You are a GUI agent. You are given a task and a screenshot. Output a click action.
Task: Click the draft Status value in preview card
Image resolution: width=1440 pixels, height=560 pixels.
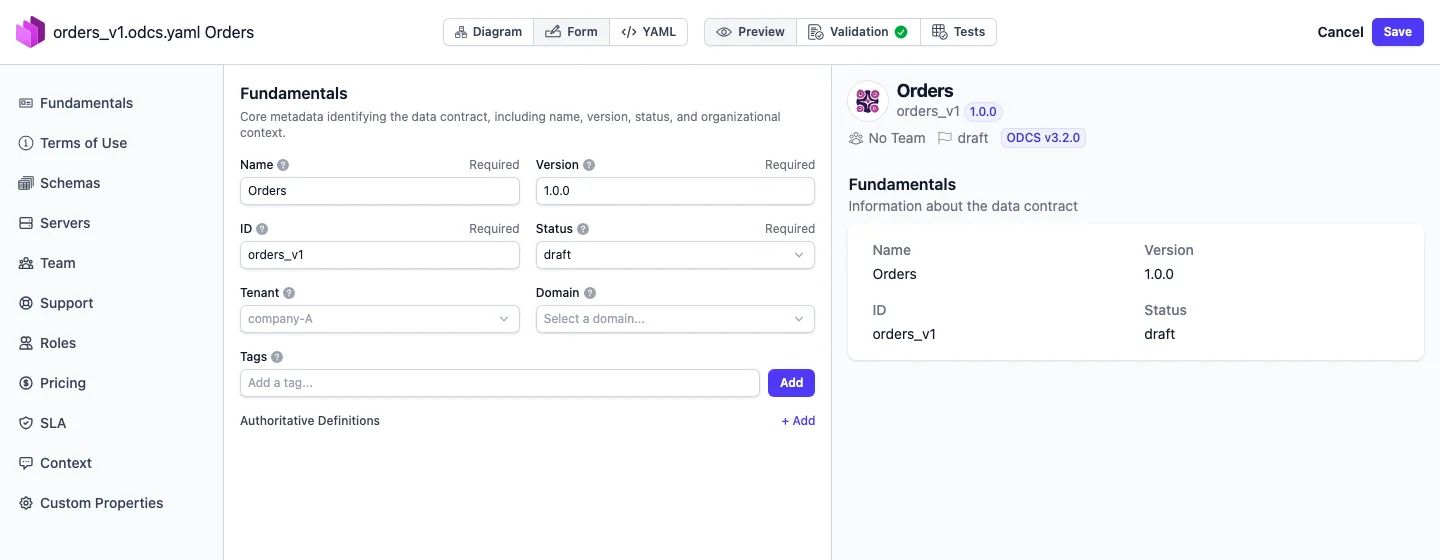1159,334
